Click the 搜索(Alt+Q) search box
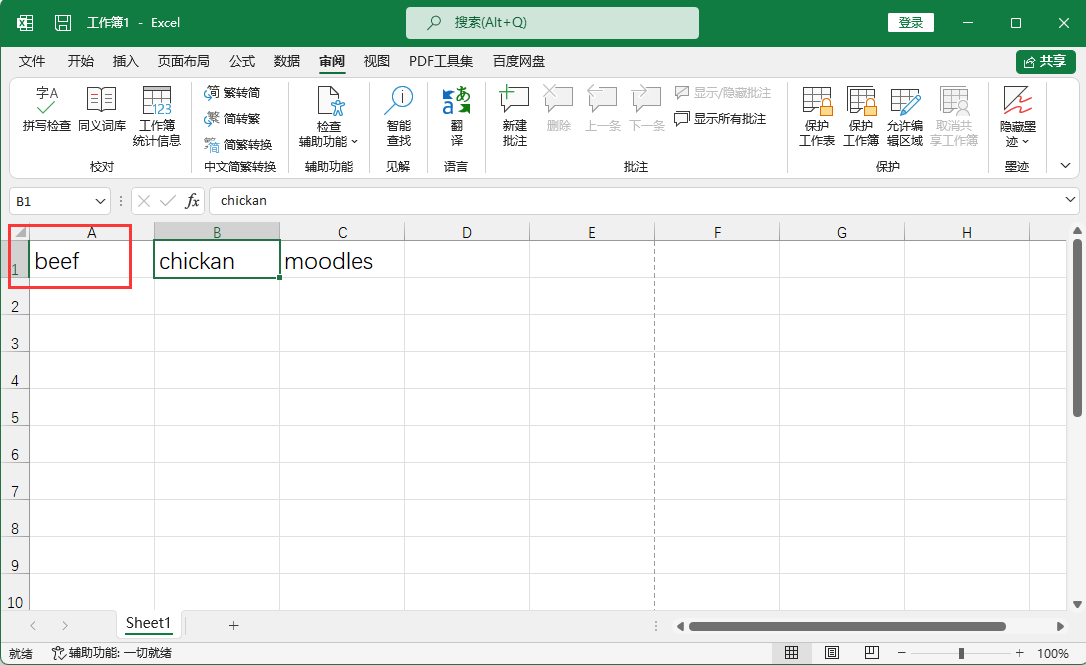 click(x=552, y=23)
